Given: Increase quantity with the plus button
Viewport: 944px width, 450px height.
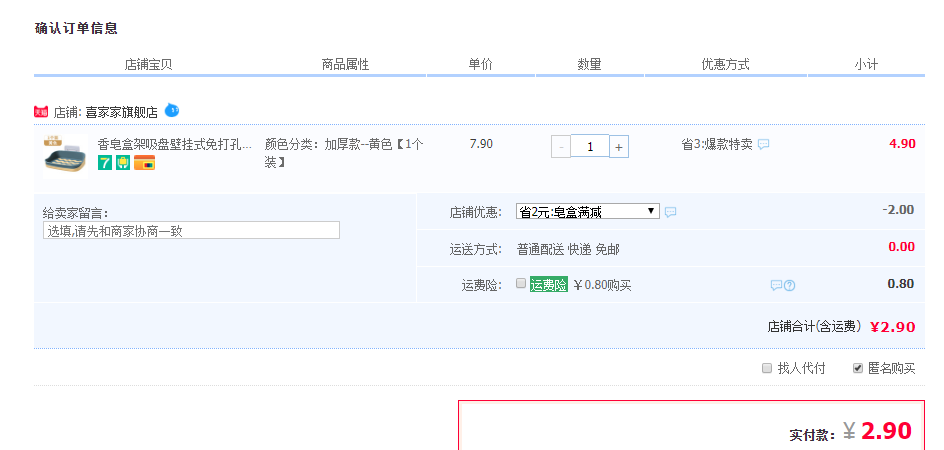Looking at the screenshot, I should pyautogui.click(x=619, y=146).
